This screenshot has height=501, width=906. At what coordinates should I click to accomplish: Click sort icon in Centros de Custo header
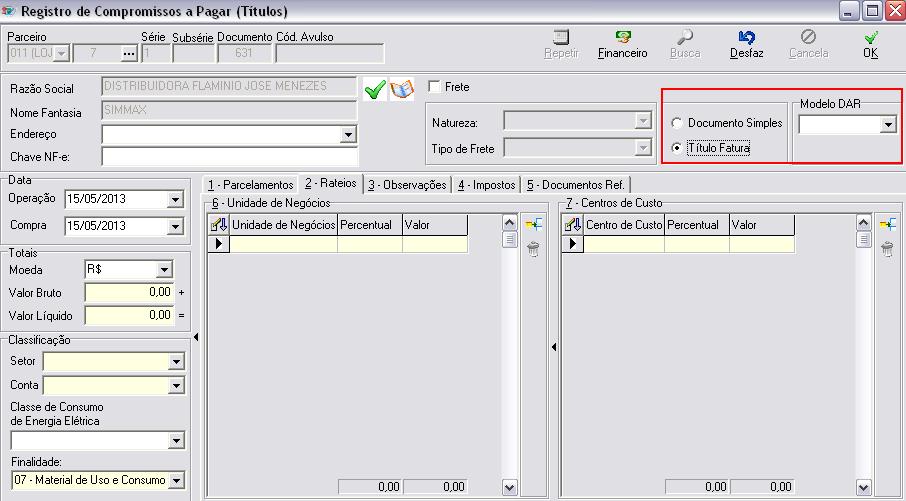click(x=572, y=225)
